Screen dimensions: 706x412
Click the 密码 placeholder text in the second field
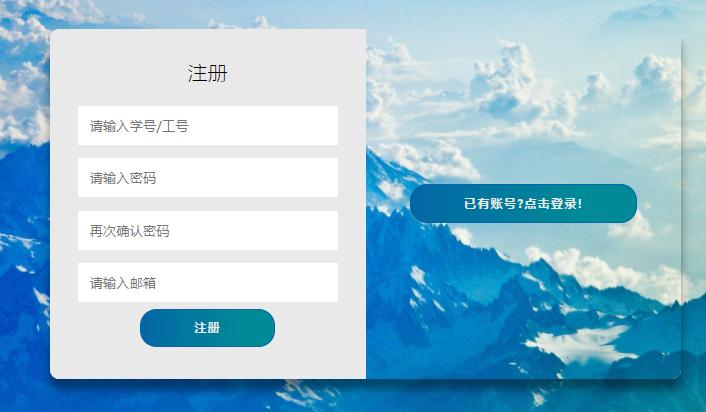tap(143, 178)
